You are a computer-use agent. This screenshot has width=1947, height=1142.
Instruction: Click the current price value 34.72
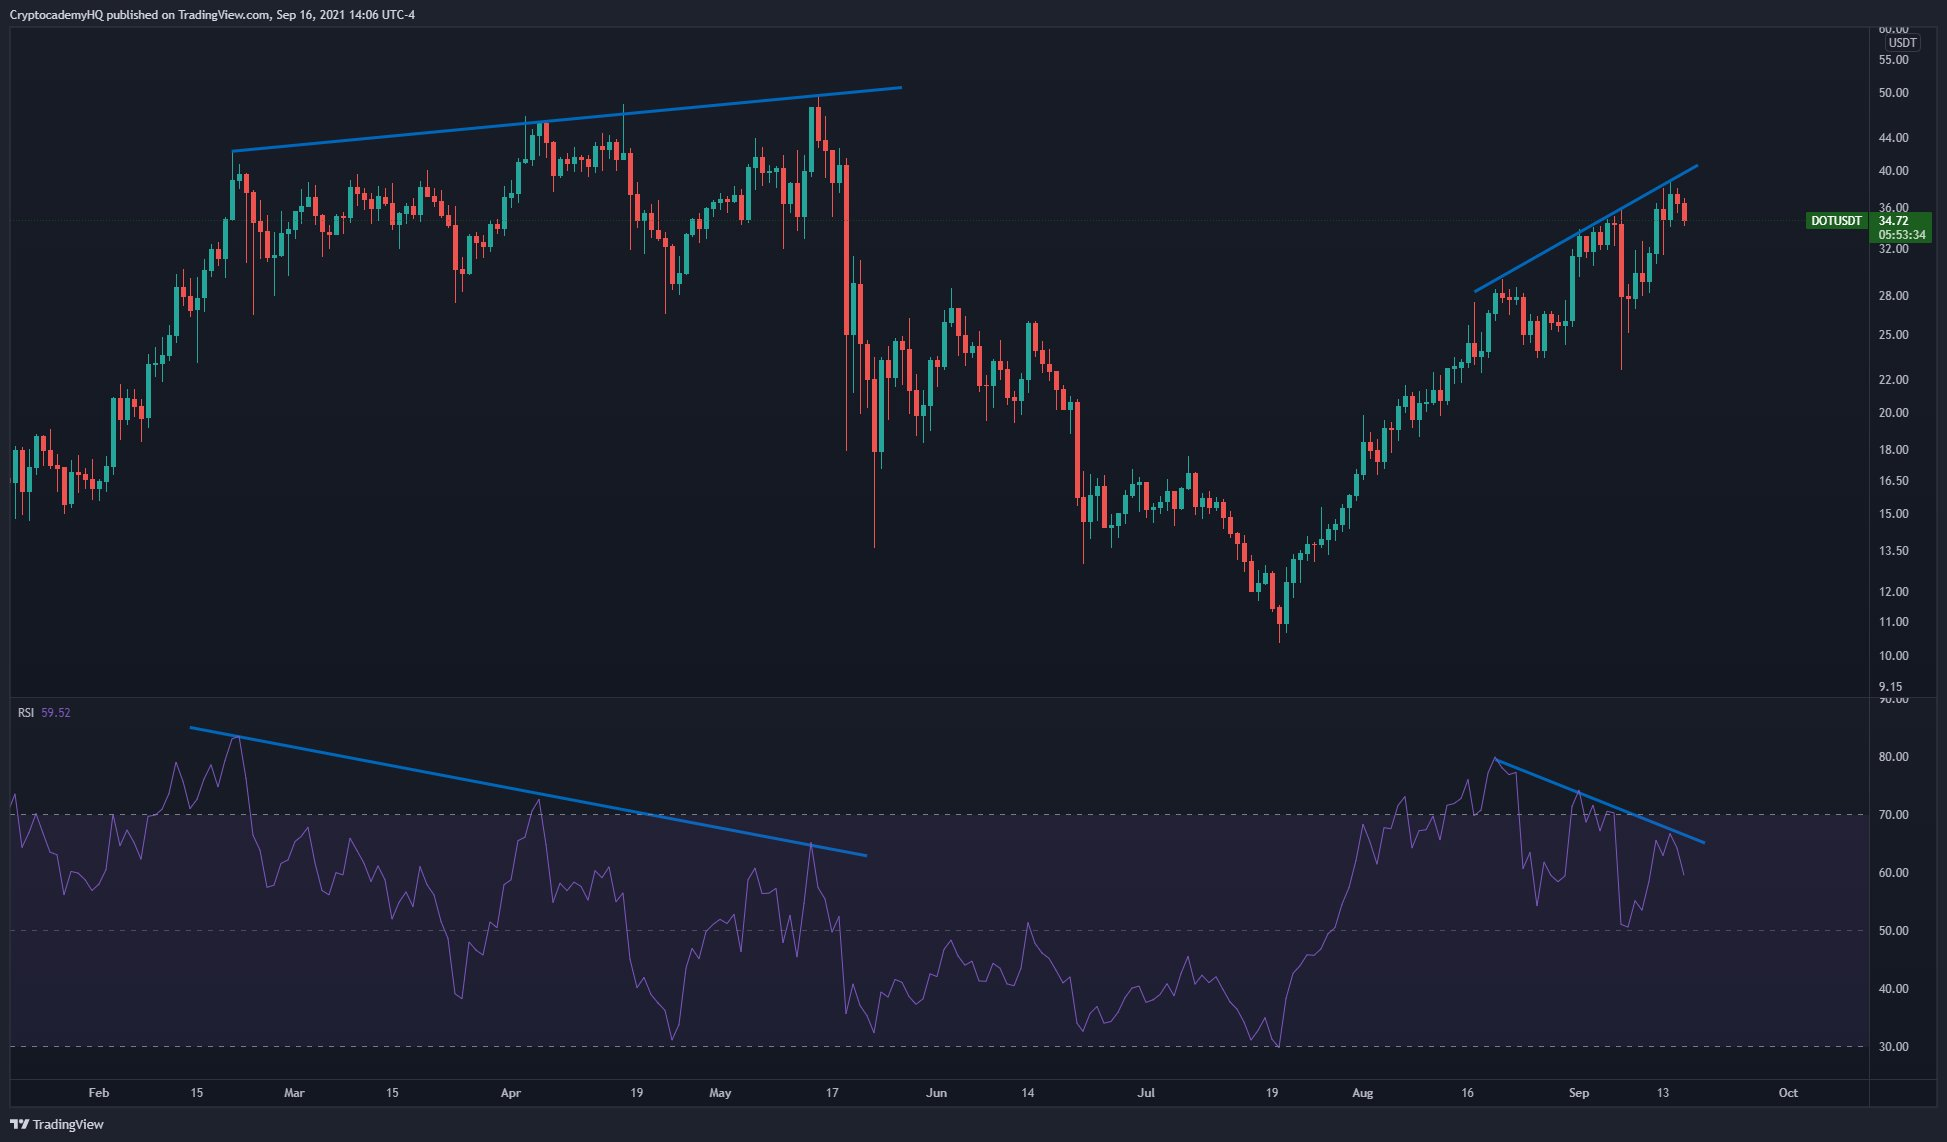click(1893, 221)
